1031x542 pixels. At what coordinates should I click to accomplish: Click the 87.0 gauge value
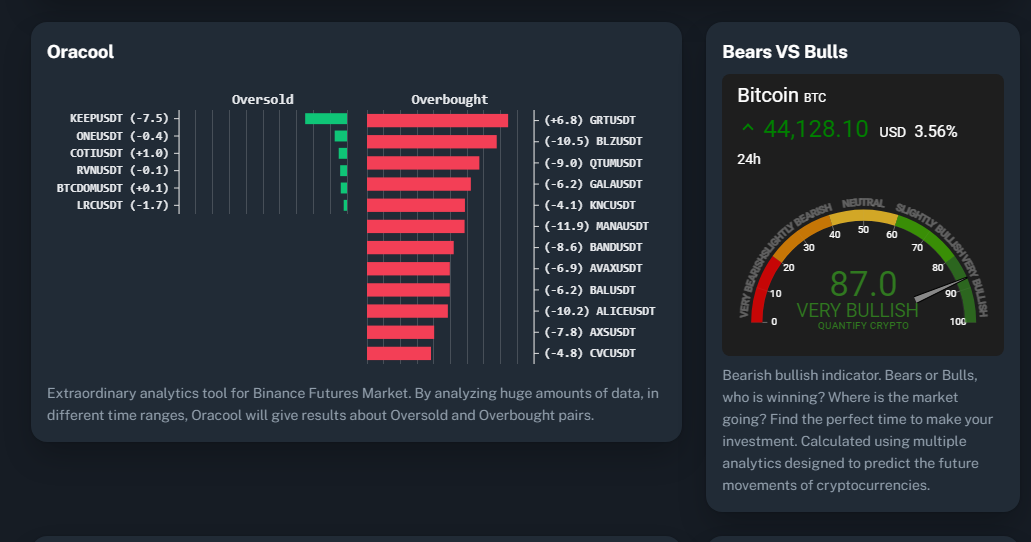coord(863,285)
